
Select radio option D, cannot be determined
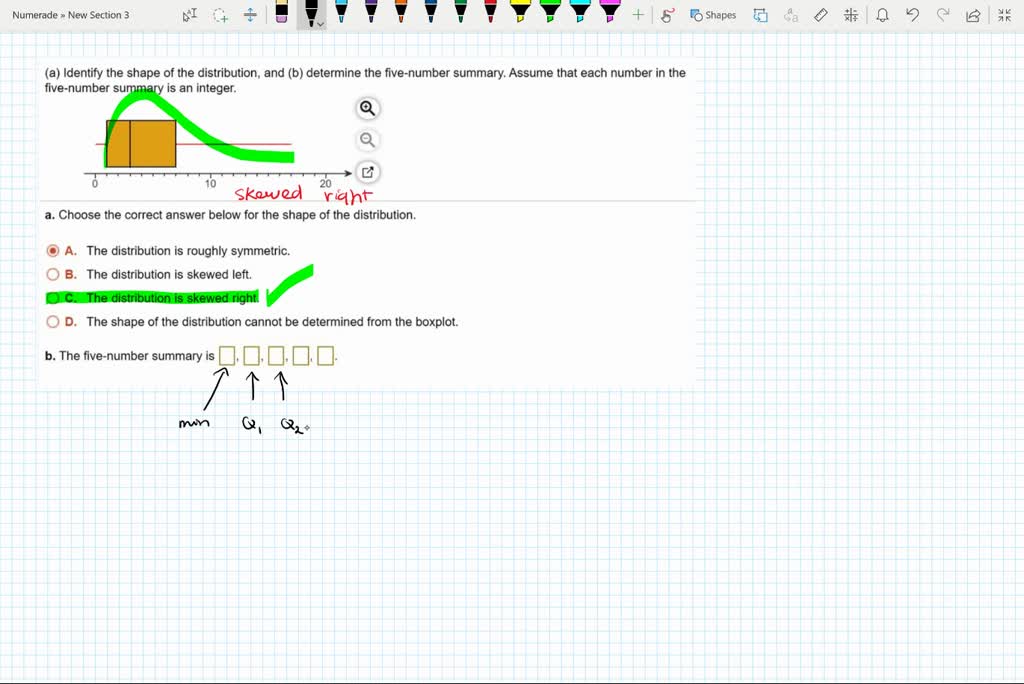pos(53,321)
